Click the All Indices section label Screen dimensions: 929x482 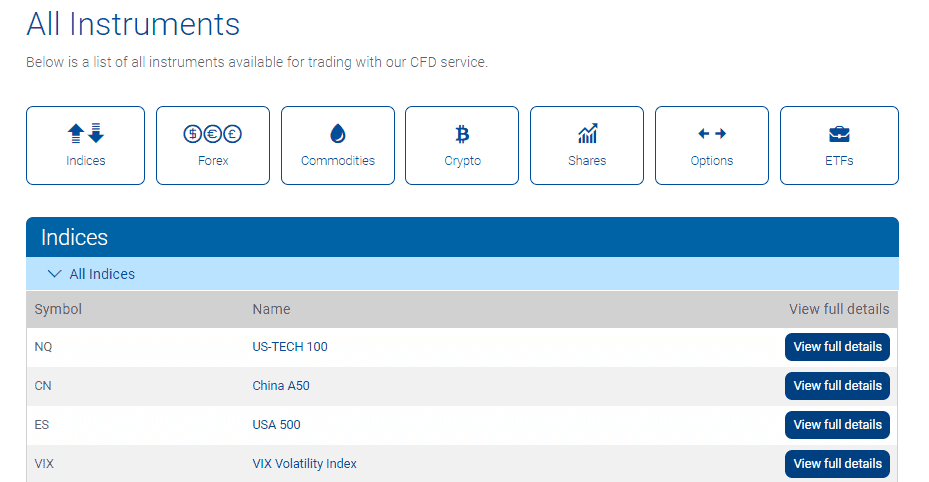pos(102,274)
